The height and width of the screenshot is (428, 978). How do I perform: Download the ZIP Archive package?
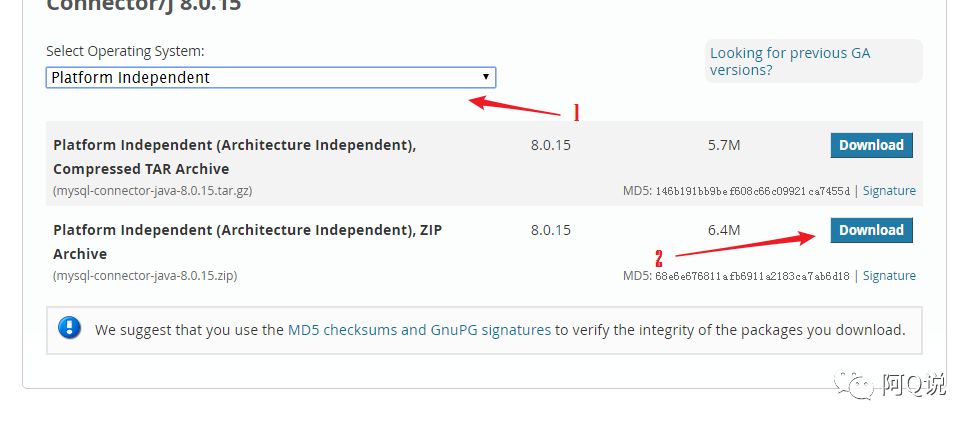click(x=871, y=230)
